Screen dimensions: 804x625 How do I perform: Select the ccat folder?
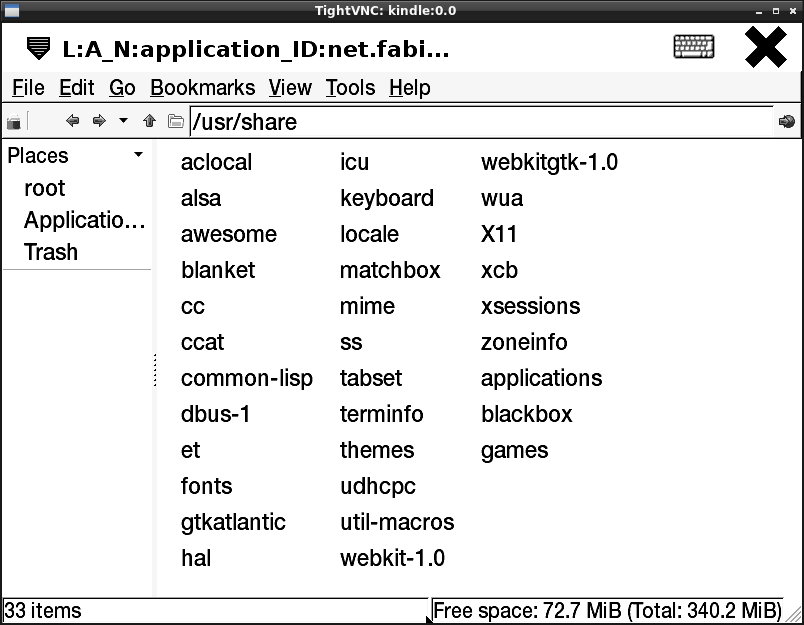[203, 342]
